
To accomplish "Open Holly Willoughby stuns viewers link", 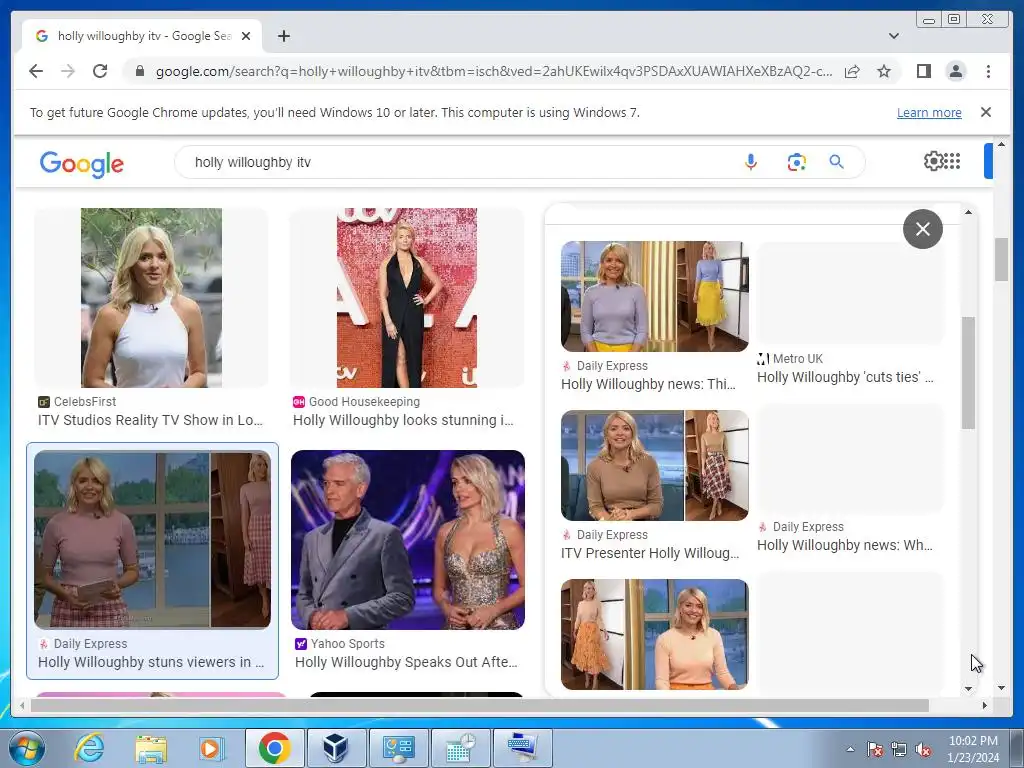I will coord(151,662).
